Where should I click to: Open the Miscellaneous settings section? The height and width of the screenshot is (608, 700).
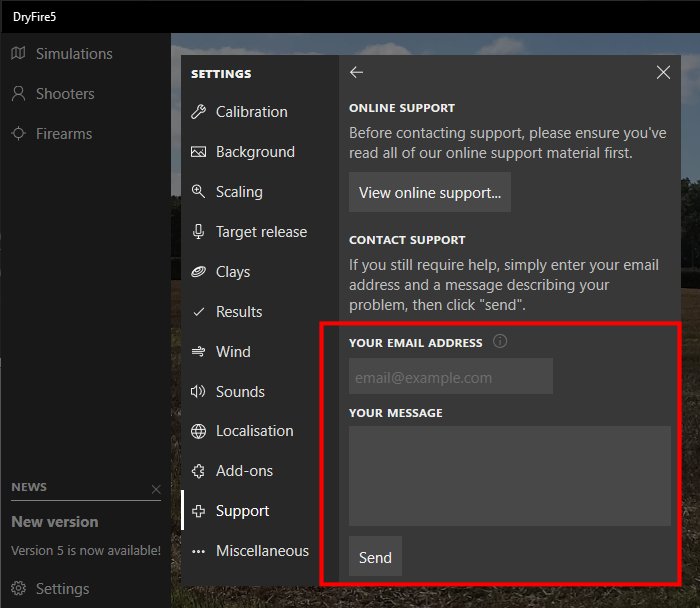(x=262, y=551)
